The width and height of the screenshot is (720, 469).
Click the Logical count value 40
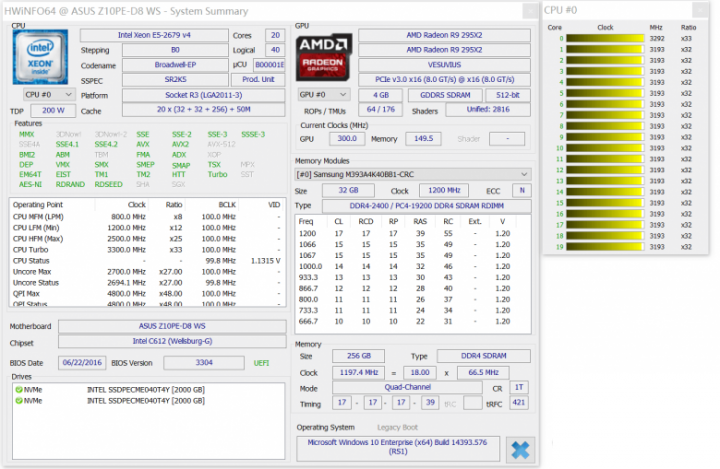point(275,50)
